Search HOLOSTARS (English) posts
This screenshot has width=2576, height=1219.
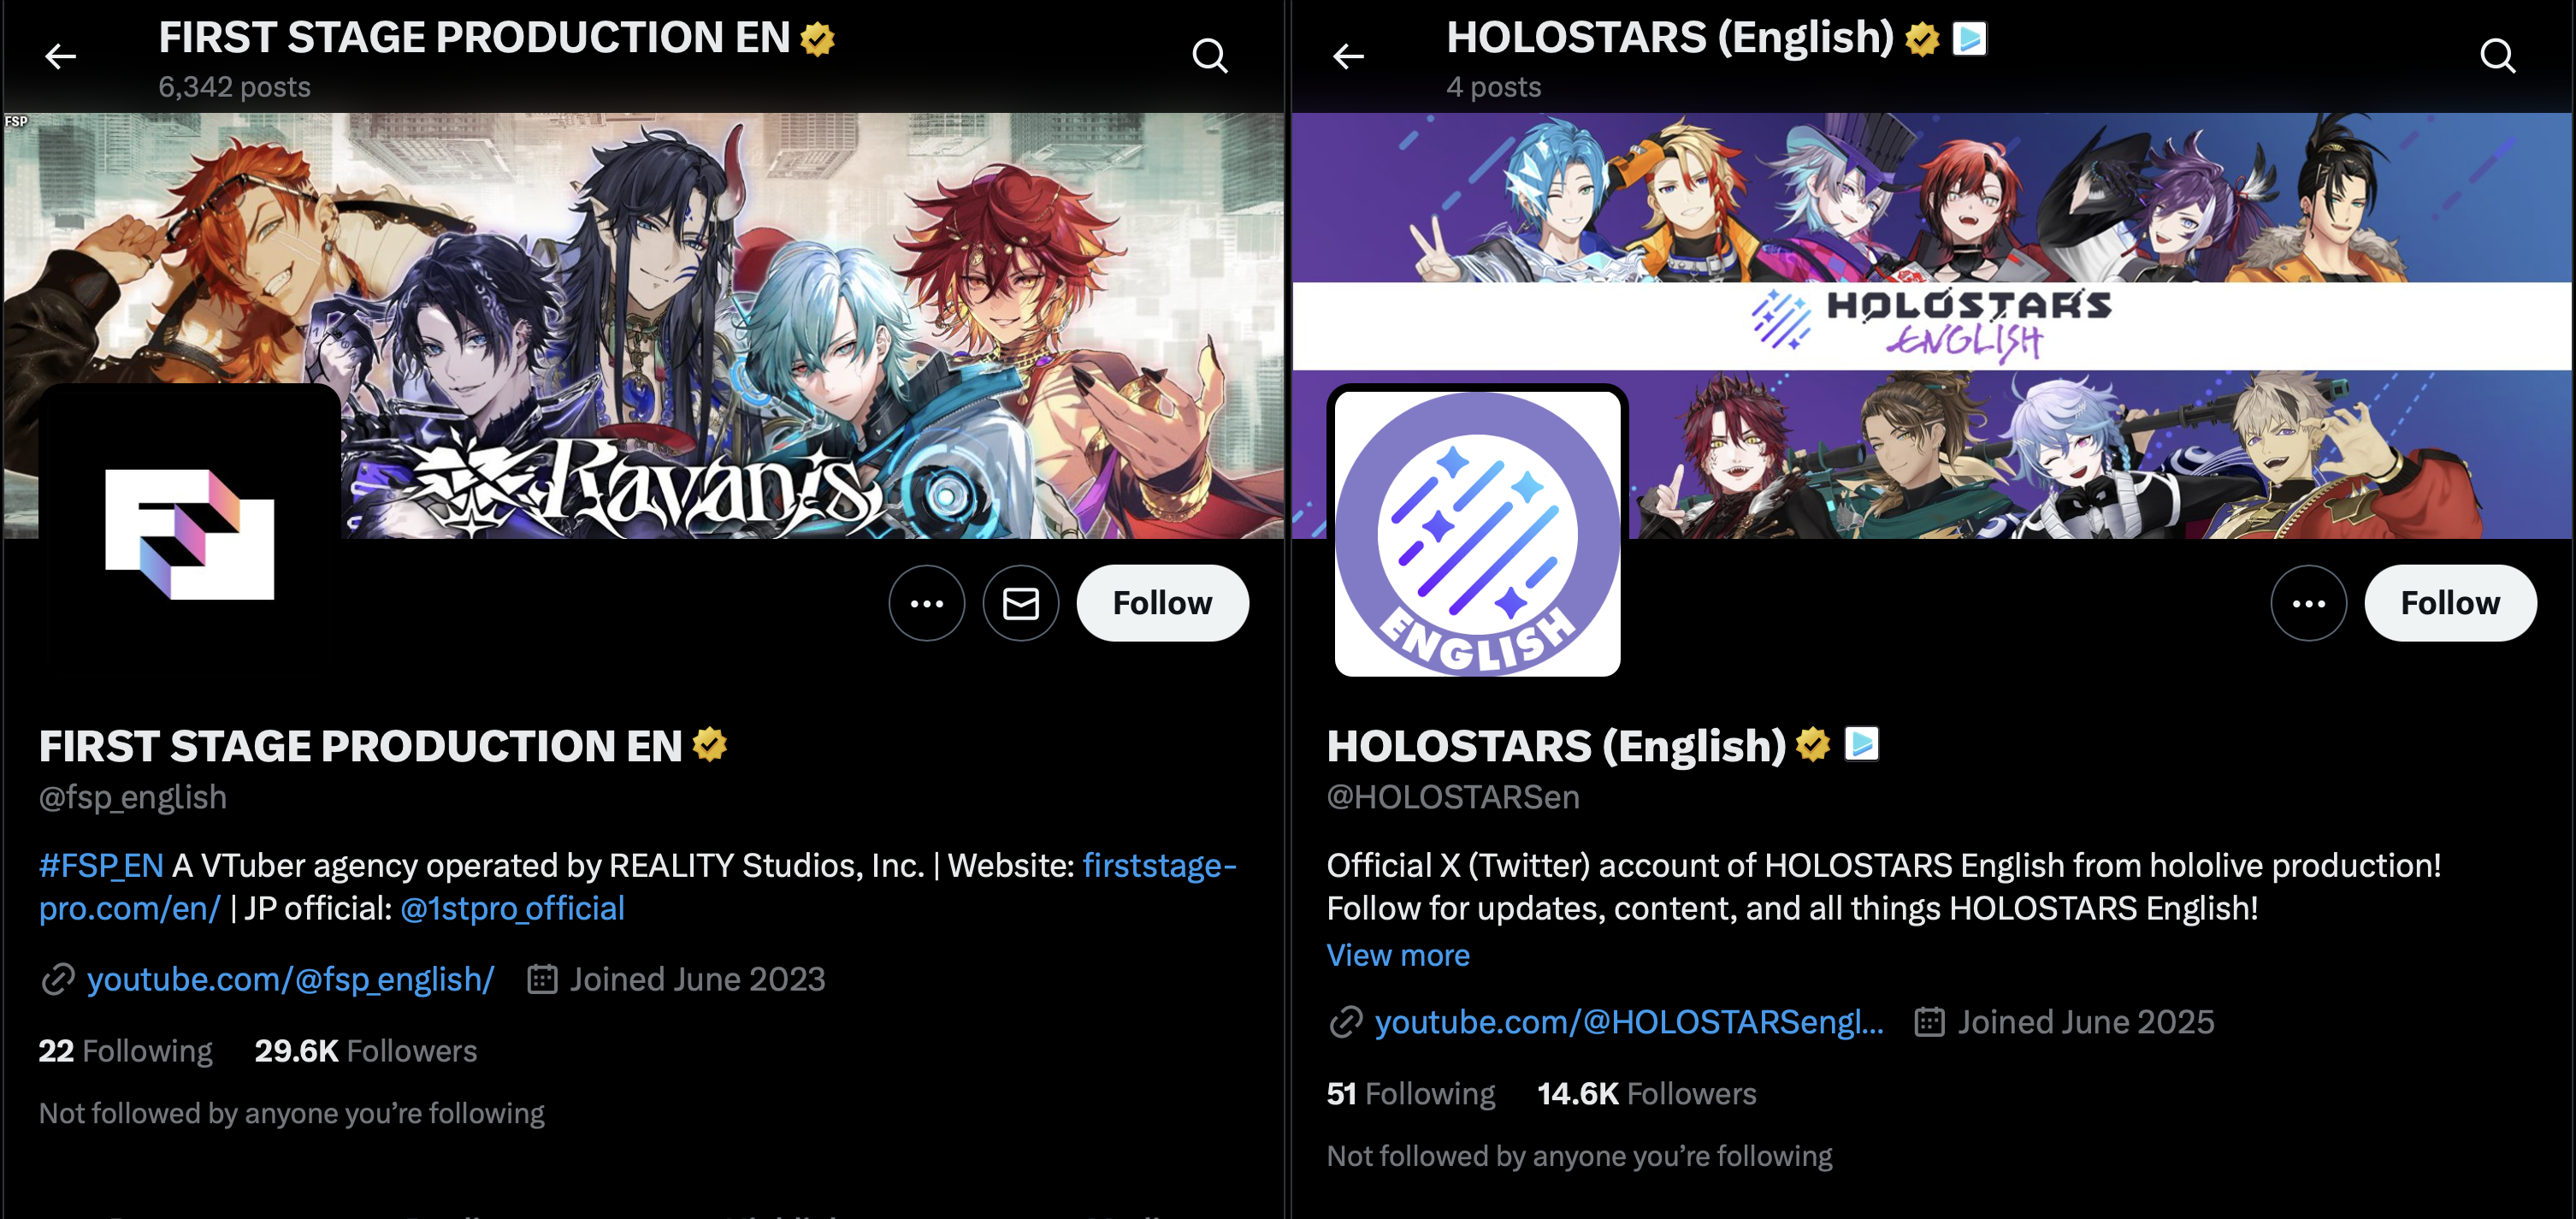(2497, 56)
